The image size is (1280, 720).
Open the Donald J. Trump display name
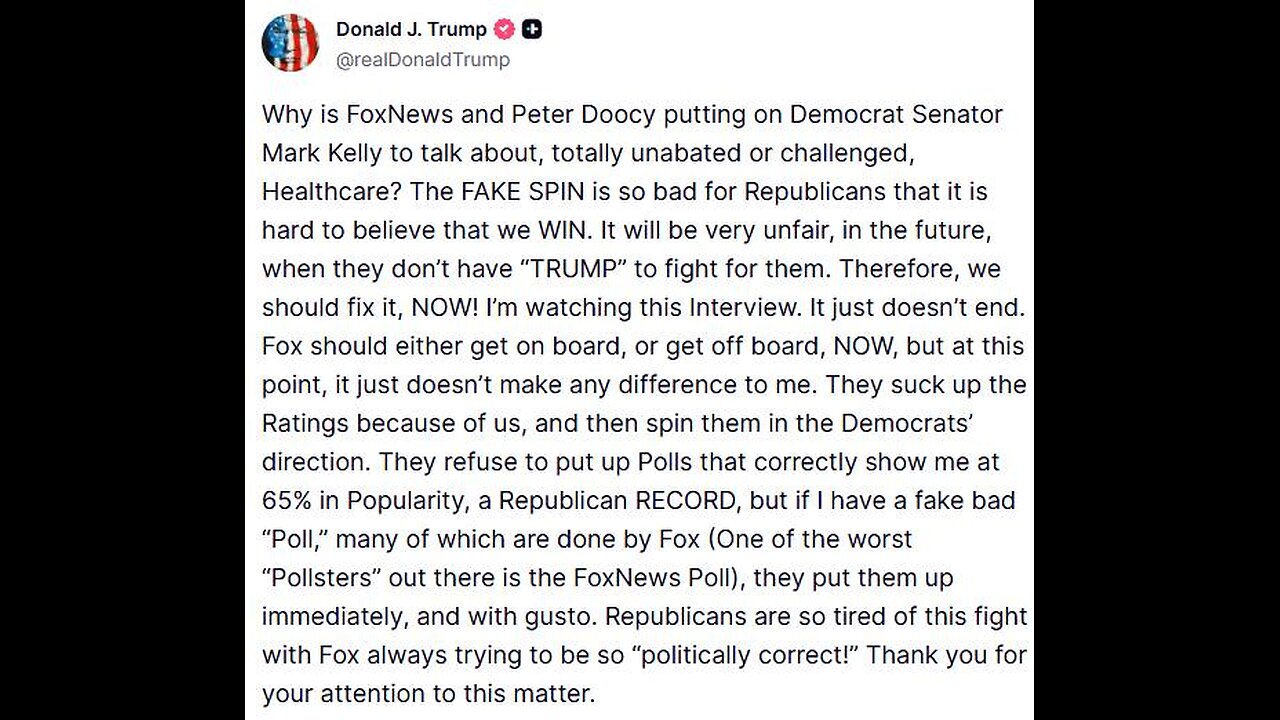point(411,29)
